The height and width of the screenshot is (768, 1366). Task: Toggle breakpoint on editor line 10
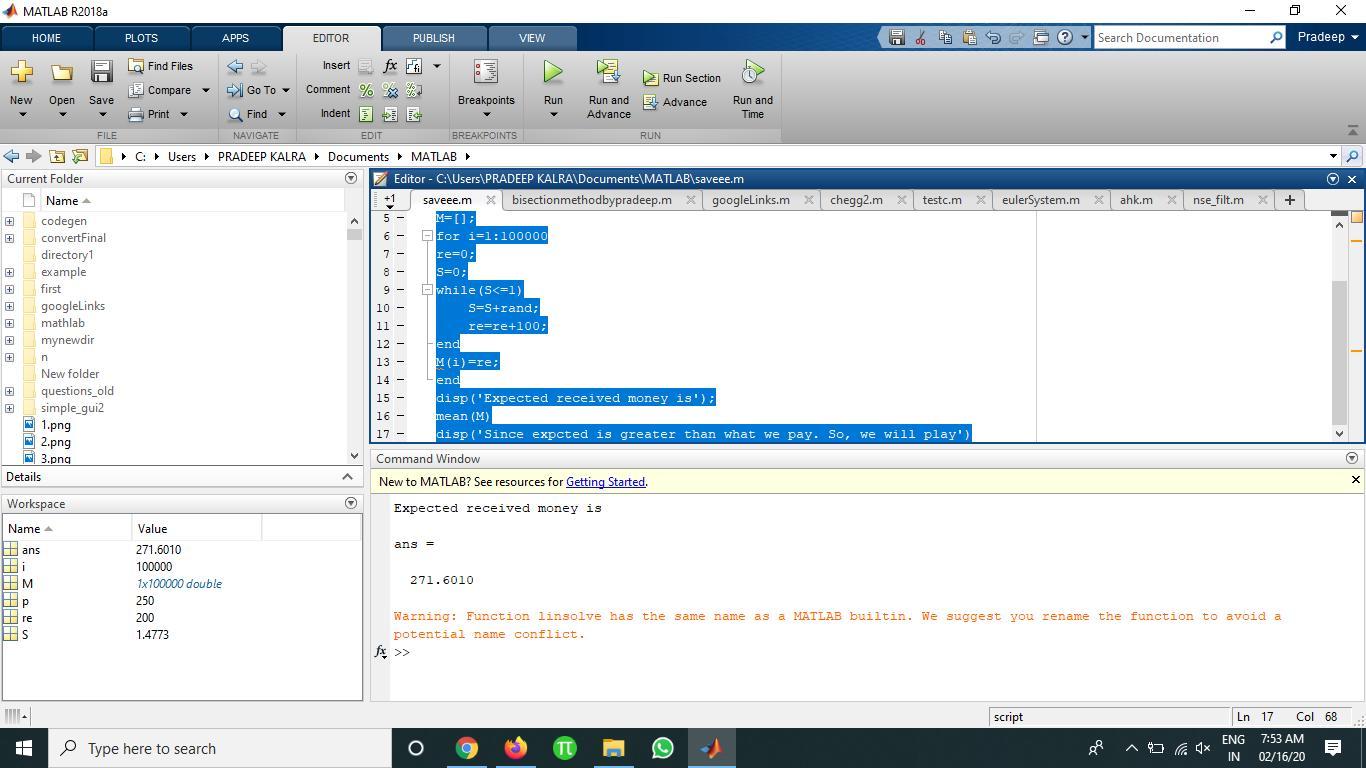click(x=401, y=308)
